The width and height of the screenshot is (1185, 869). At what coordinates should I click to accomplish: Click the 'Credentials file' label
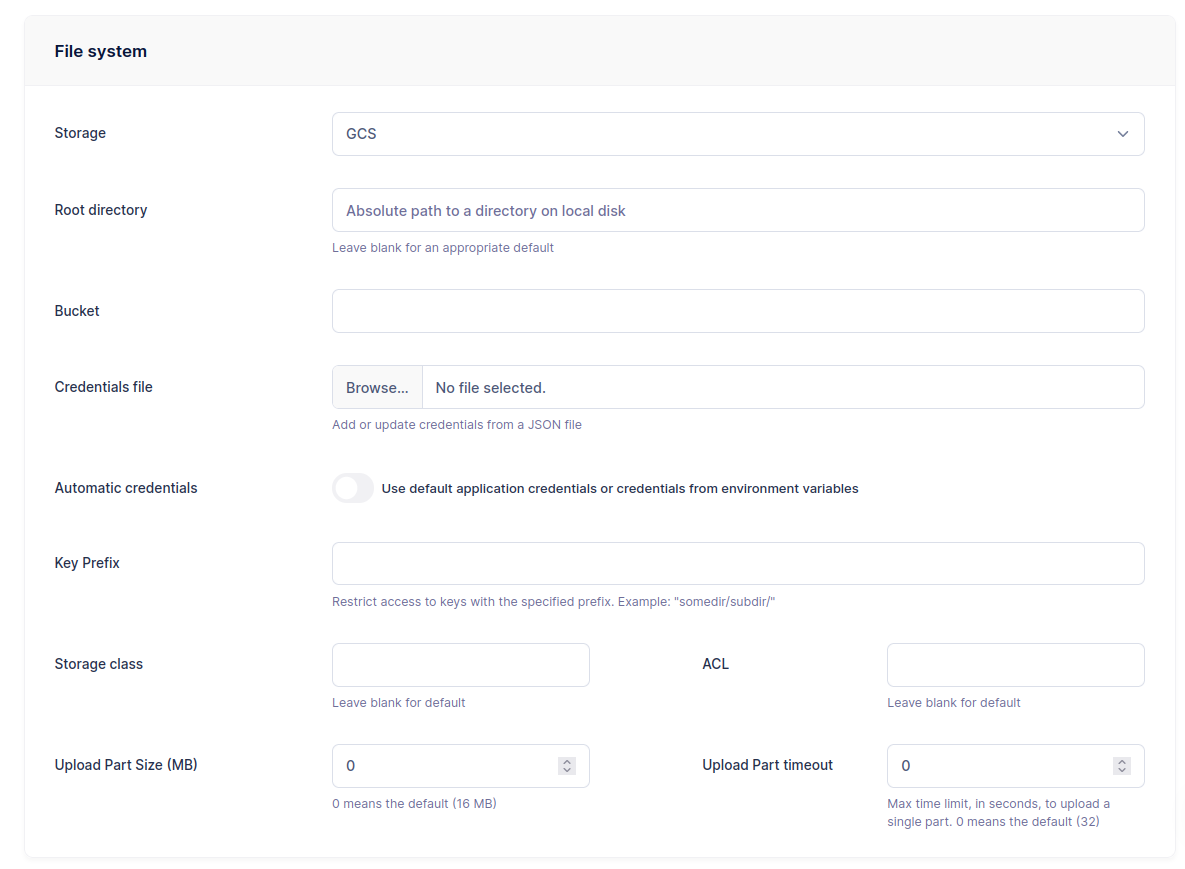coord(103,387)
